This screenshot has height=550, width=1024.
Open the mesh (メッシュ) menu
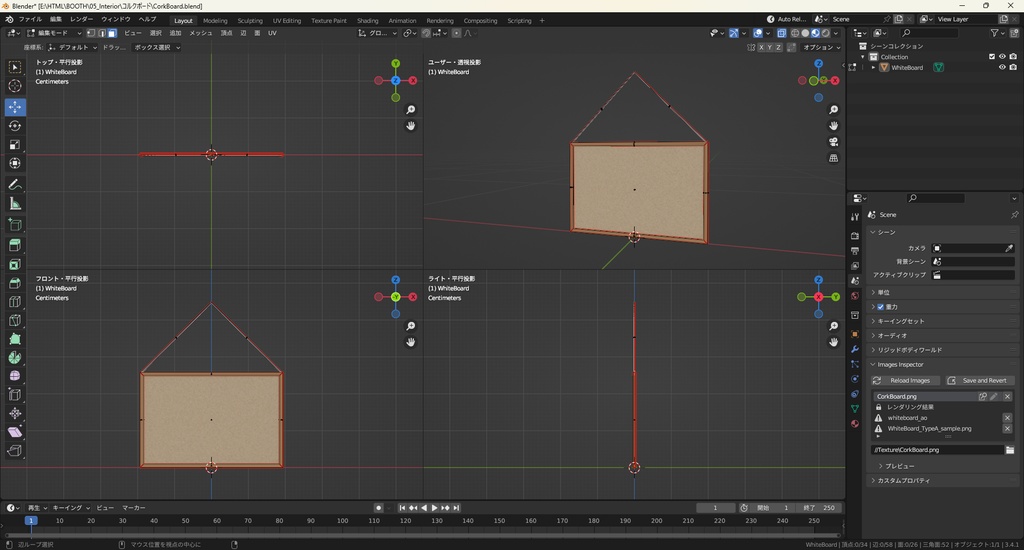(x=200, y=33)
